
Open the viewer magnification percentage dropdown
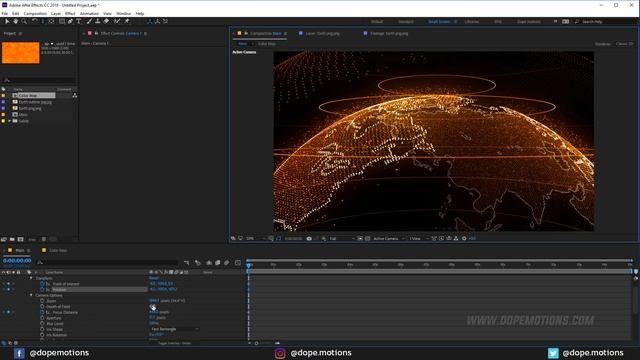[256, 238]
